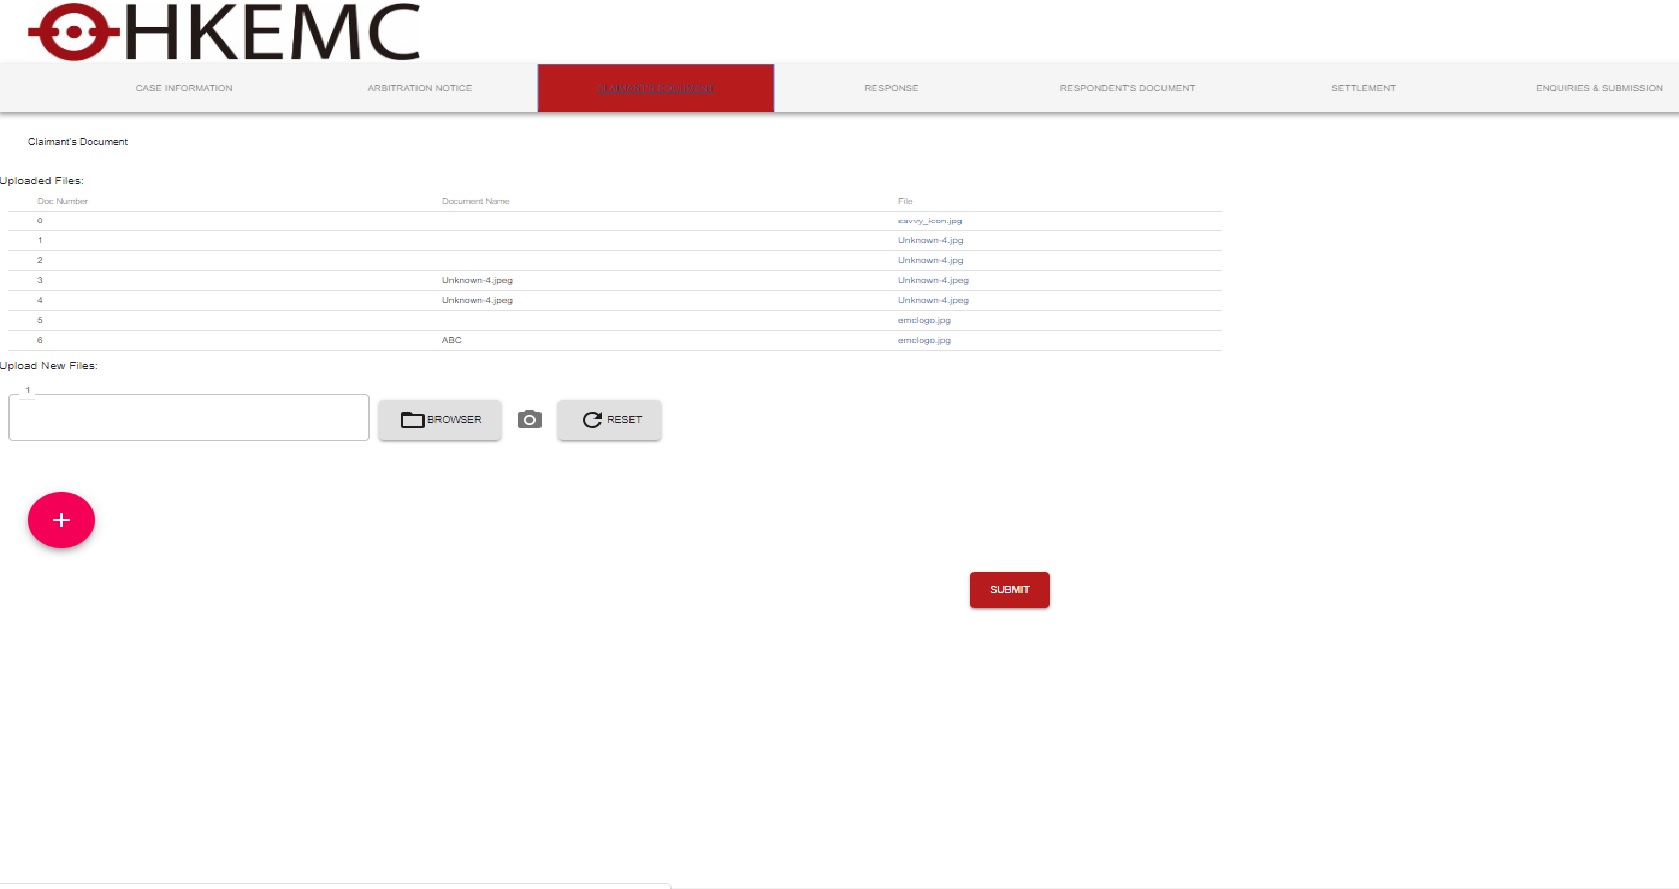Open the Respondent's Document tab
Image resolution: width=1679 pixels, height=889 pixels.
(x=1127, y=88)
